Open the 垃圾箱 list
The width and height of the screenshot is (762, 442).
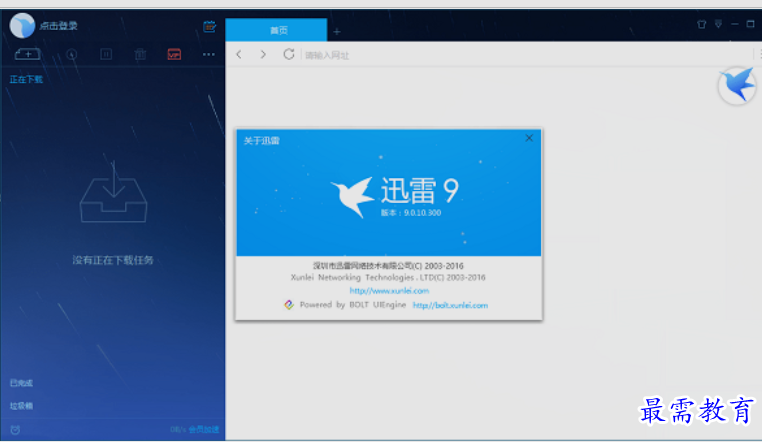point(21,406)
